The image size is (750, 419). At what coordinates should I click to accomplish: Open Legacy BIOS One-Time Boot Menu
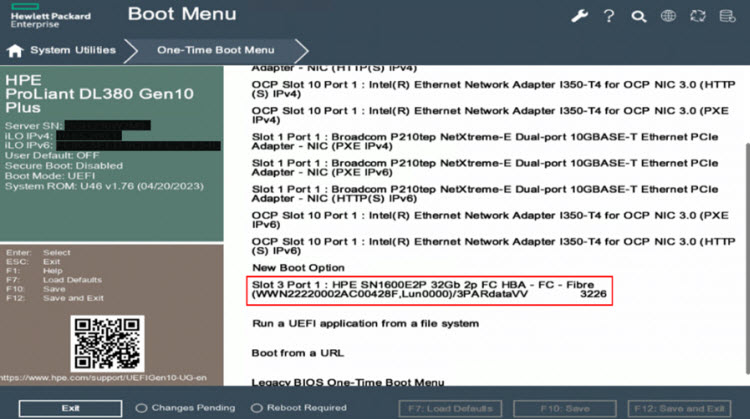347,382
